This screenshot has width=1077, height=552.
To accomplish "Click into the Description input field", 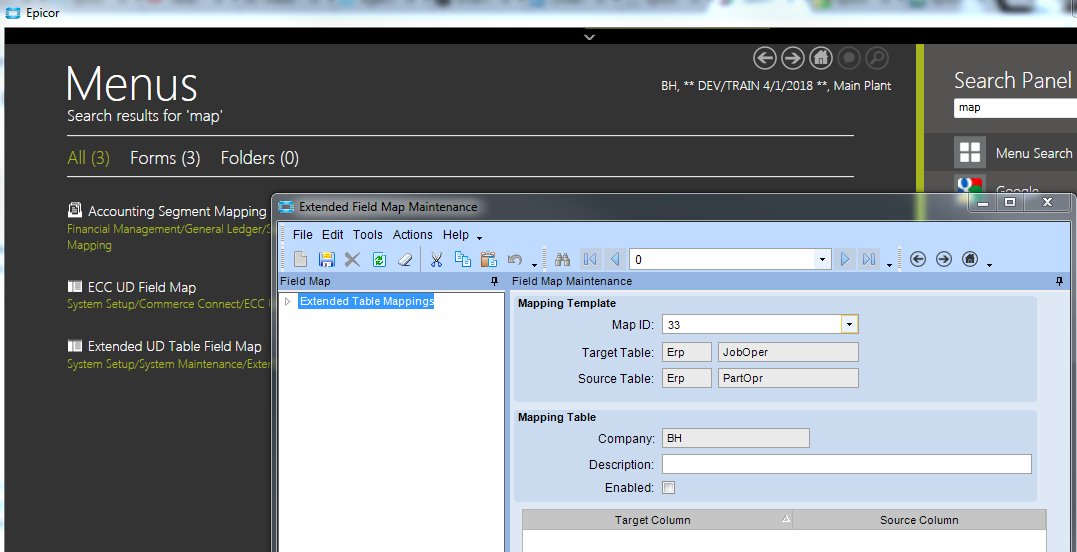I will tap(846, 464).
